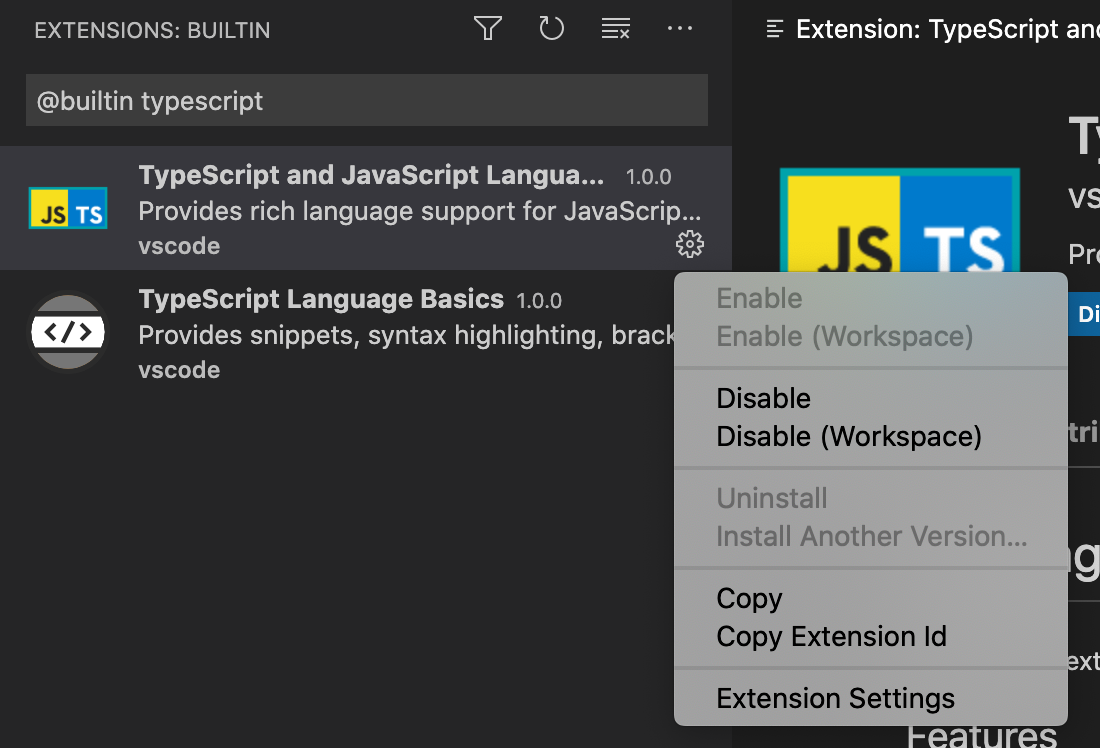1100x748 pixels.
Task: Click the TypeScript Language Basics code icon
Action: [68, 332]
